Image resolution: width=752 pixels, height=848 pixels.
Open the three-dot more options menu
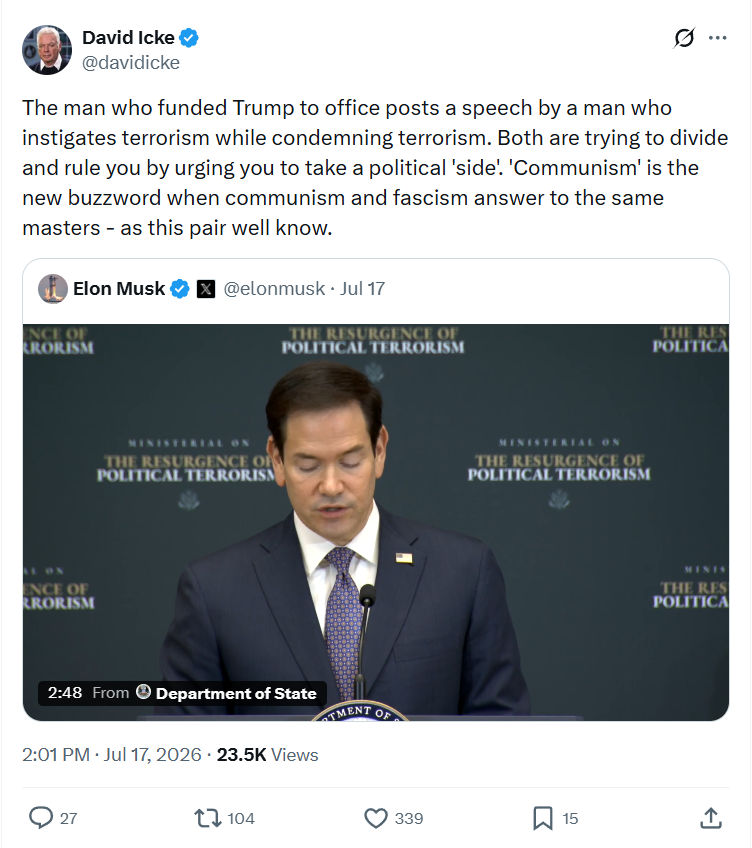(x=717, y=38)
